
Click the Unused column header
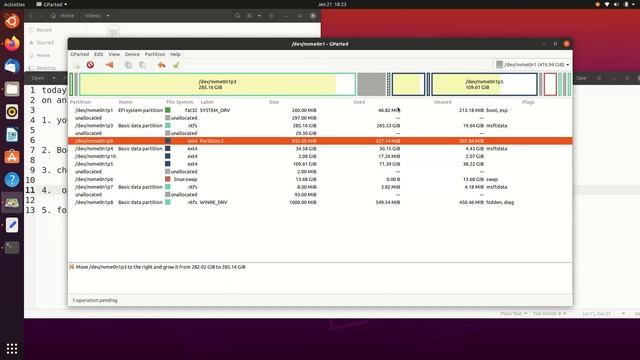(442, 102)
